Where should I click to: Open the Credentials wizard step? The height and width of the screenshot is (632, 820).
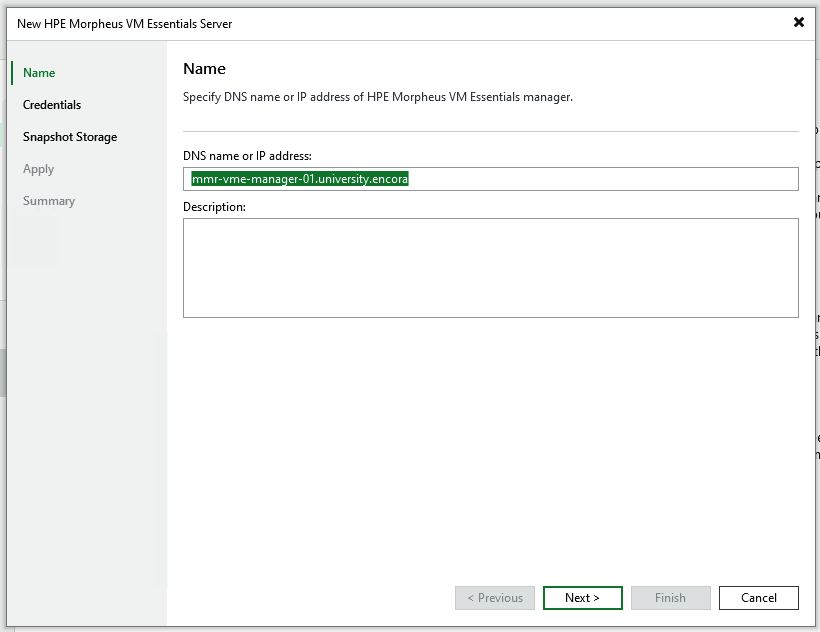point(52,105)
